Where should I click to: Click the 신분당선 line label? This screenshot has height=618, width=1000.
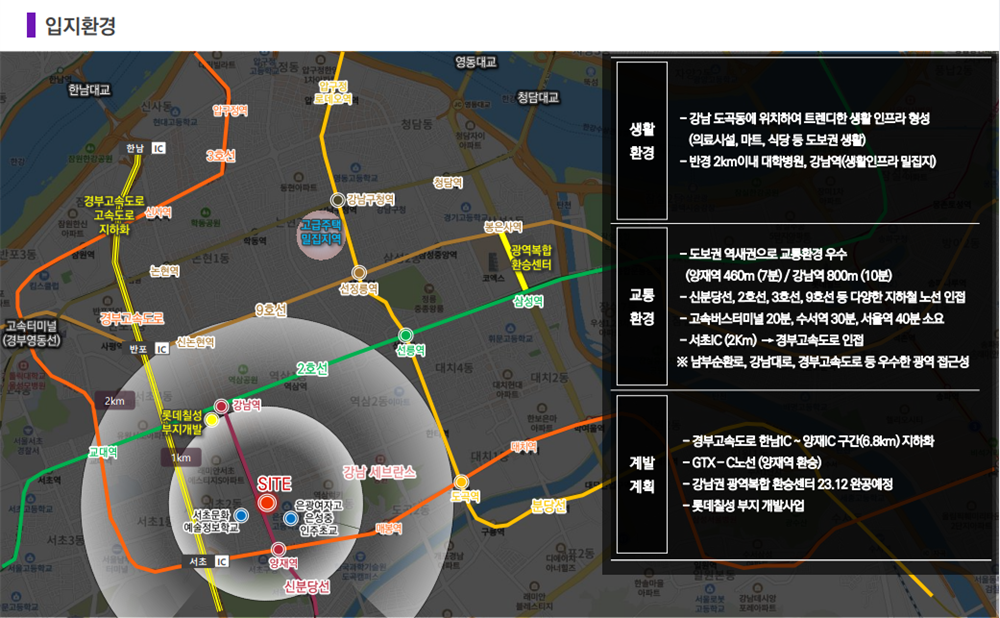[307, 587]
